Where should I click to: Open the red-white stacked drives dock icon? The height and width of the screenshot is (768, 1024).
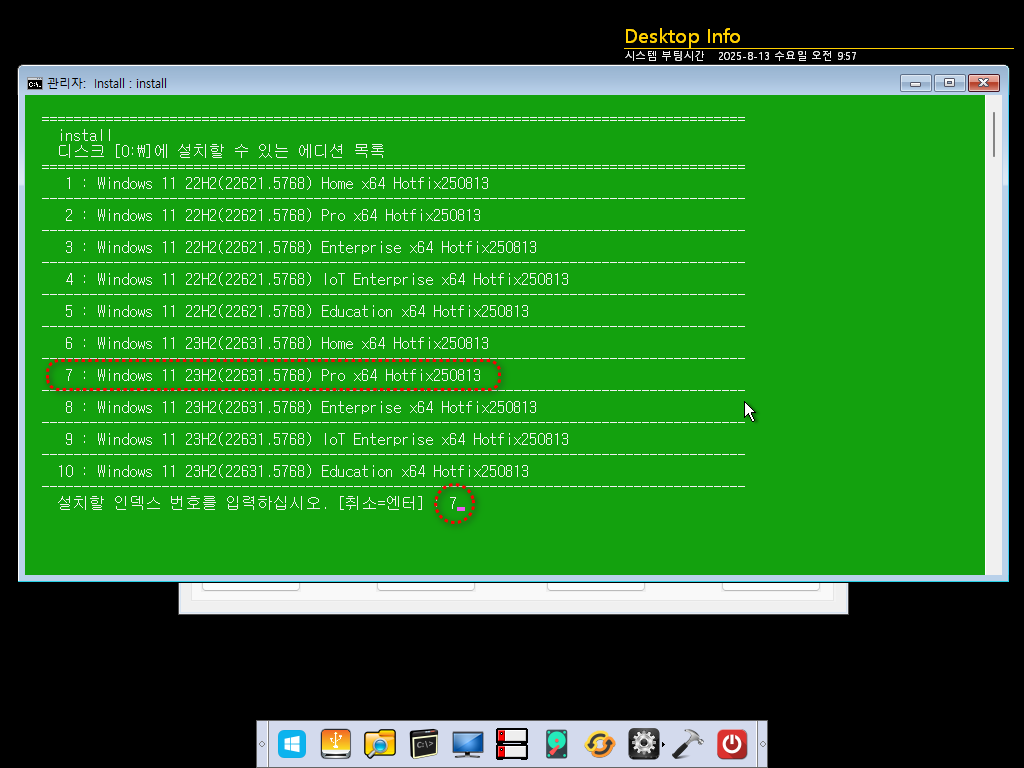point(511,744)
